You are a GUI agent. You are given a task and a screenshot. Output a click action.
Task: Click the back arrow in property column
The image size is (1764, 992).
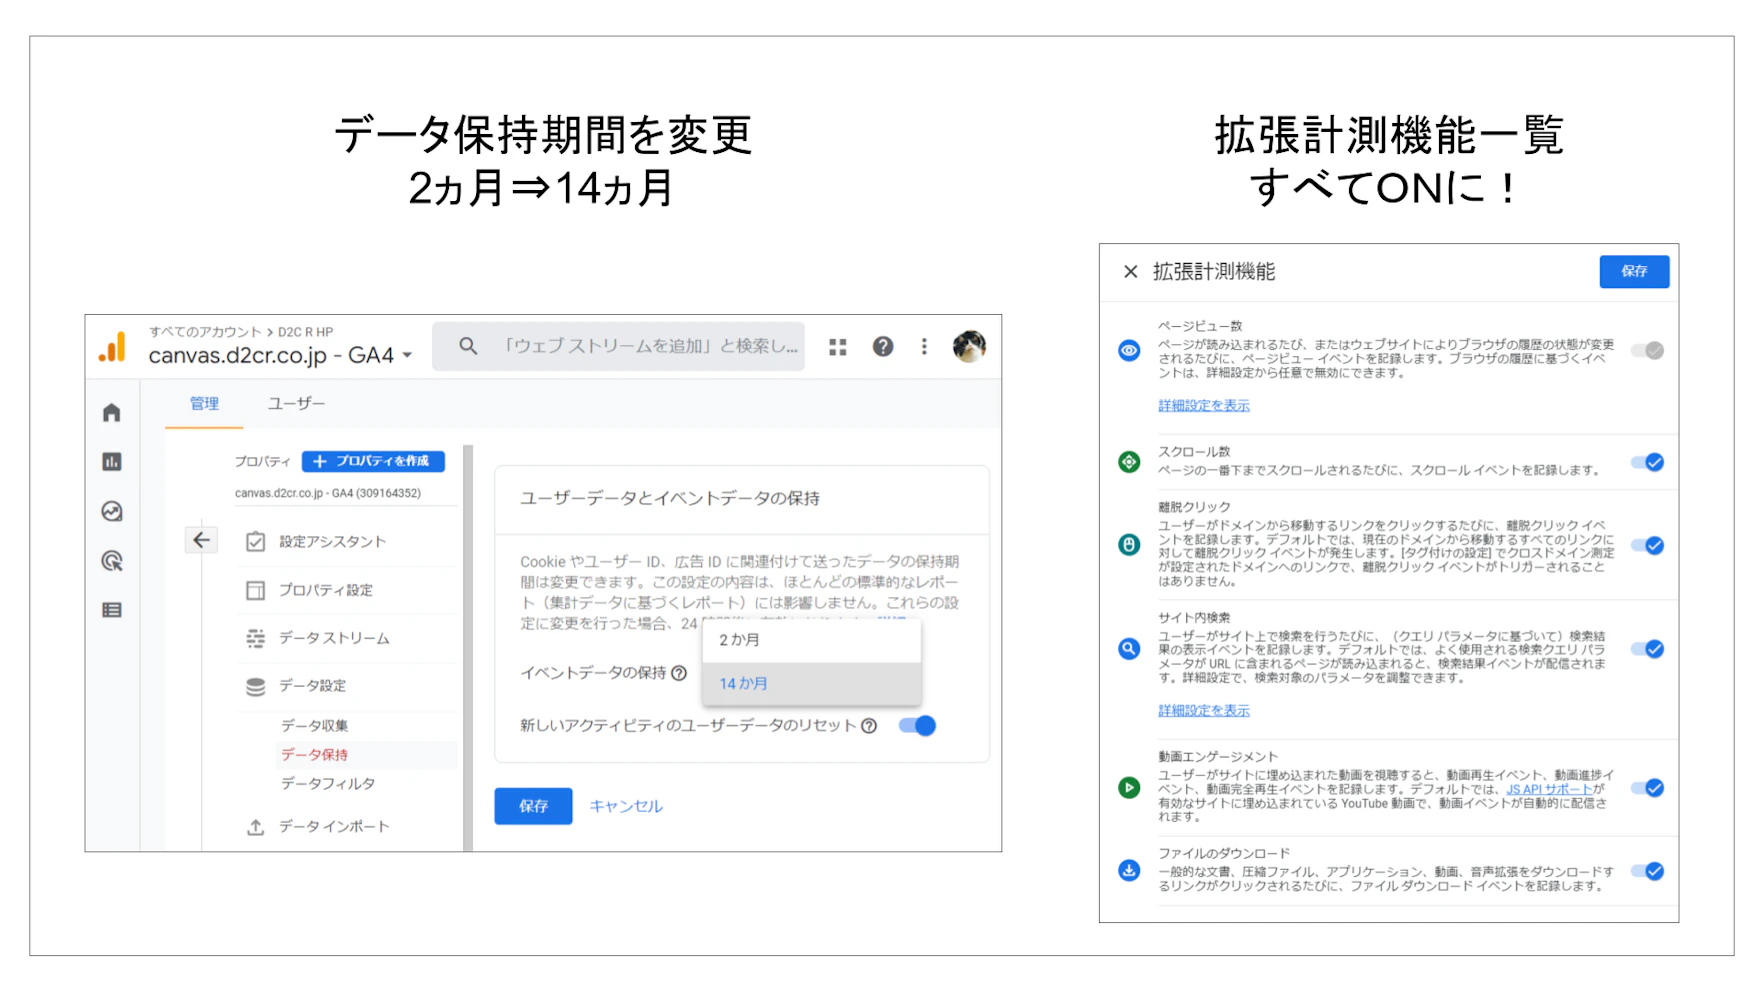[201, 540]
